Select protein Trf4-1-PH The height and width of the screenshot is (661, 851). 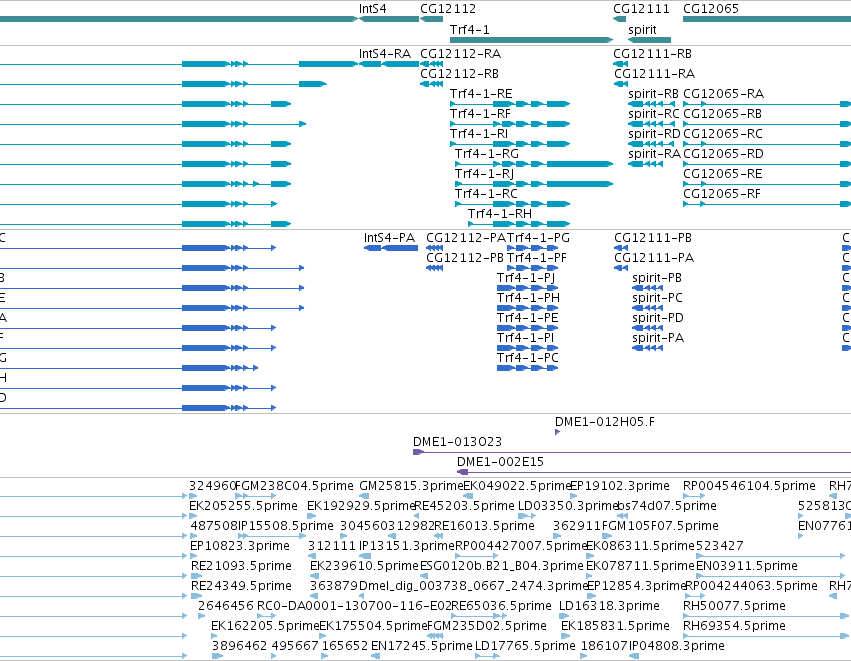click(x=528, y=308)
